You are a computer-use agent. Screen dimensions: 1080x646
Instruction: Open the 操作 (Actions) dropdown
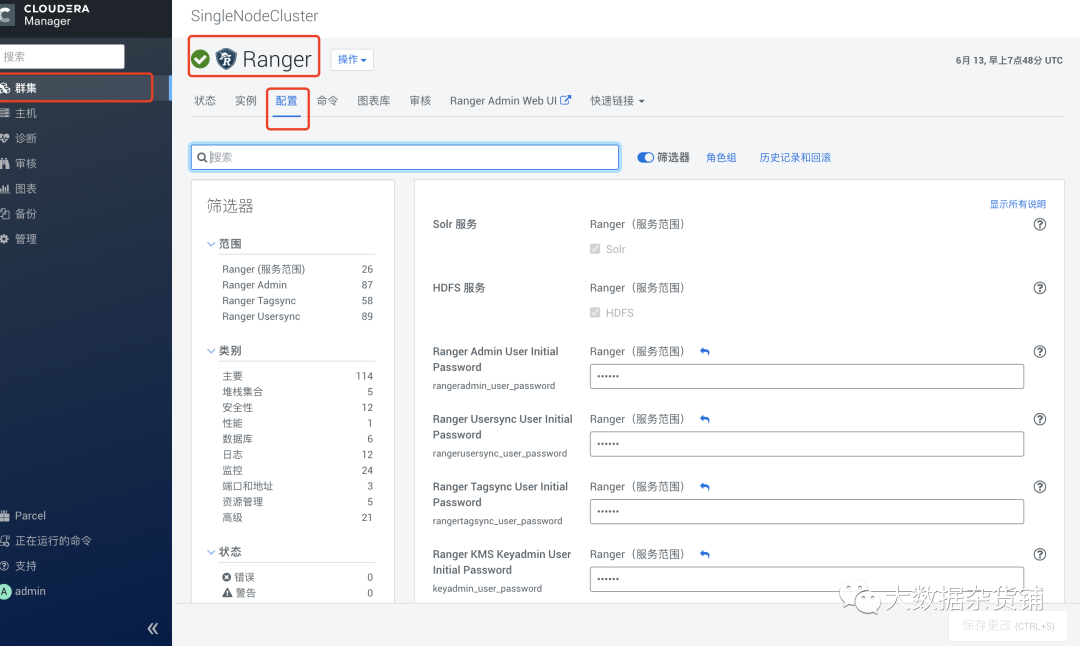pyautogui.click(x=352, y=60)
